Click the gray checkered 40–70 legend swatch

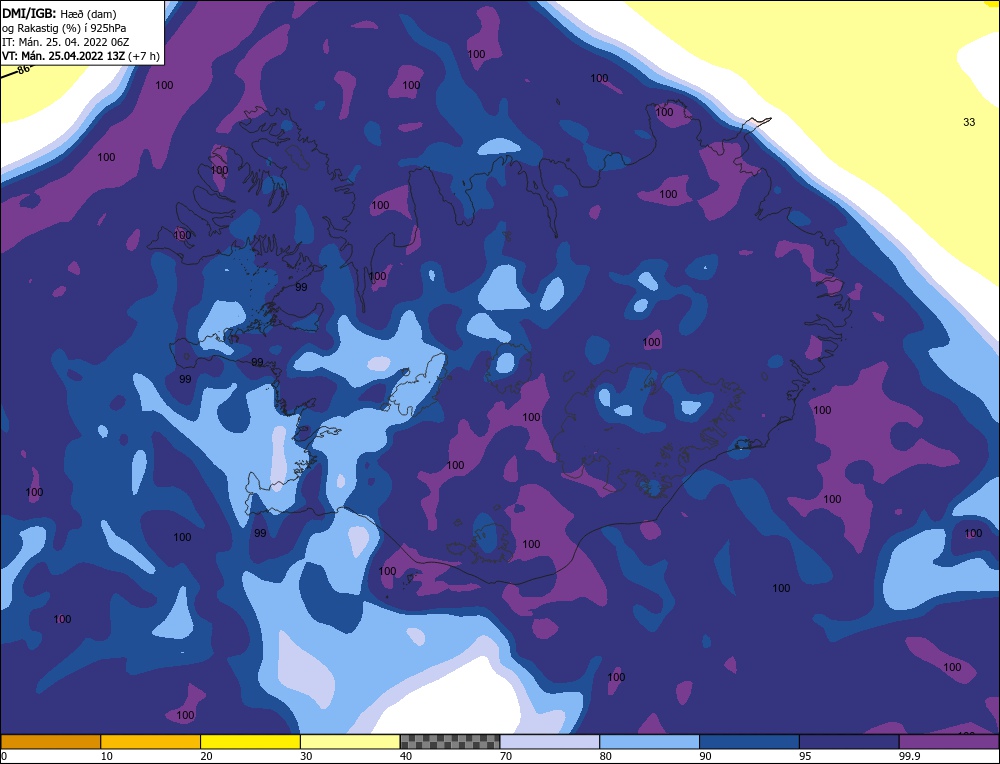[450, 742]
